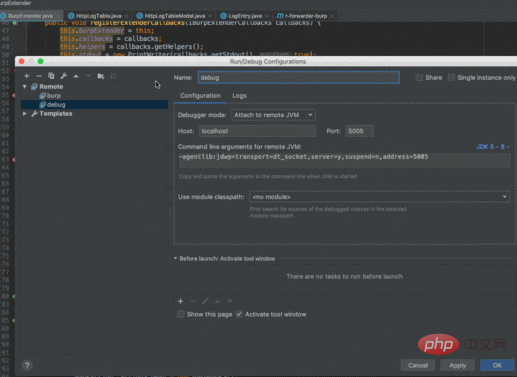Open Debugger mode dropdown
This screenshot has height=377, width=517.
point(273,115)
